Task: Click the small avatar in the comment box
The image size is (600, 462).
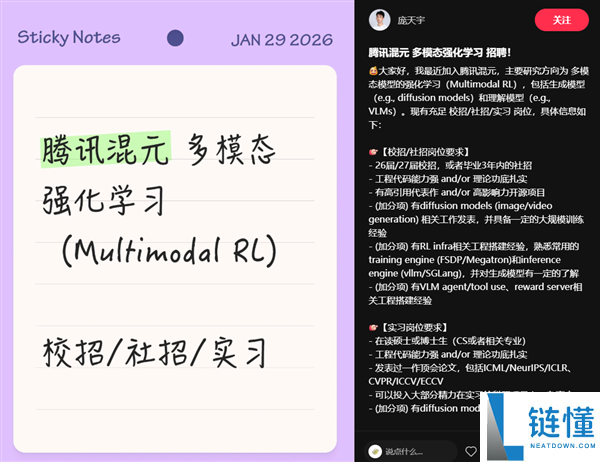Action: point(375,452)
